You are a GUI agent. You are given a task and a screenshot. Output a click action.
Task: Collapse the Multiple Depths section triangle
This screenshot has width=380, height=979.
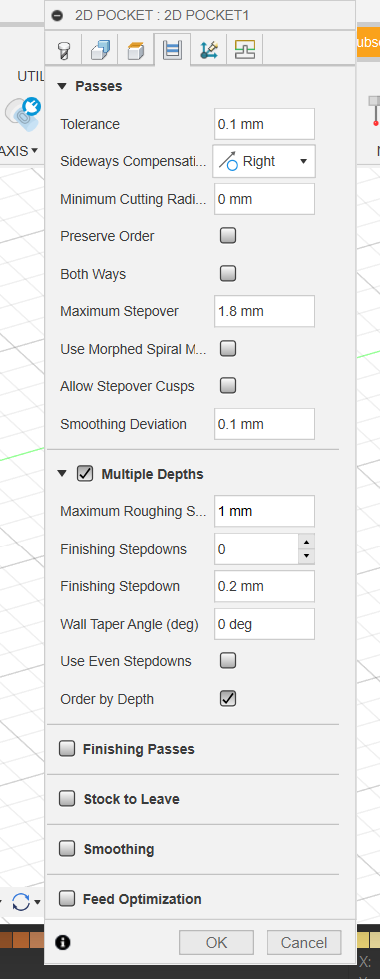61,474
